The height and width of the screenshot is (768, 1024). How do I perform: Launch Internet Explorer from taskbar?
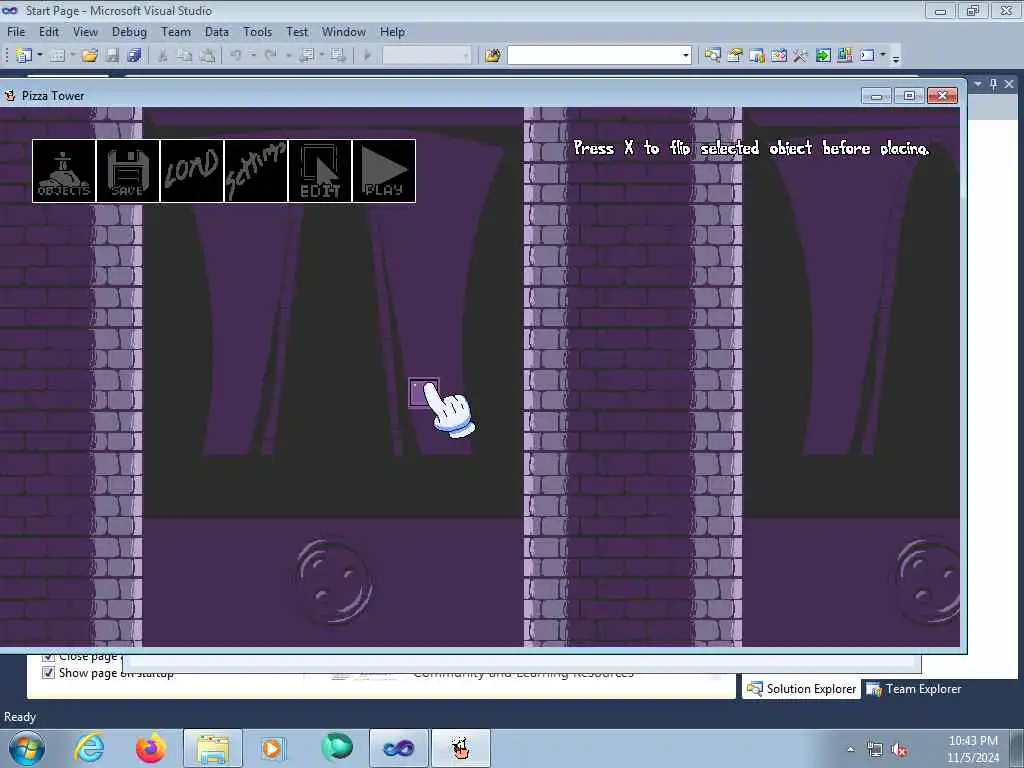[x=89, y=748]
